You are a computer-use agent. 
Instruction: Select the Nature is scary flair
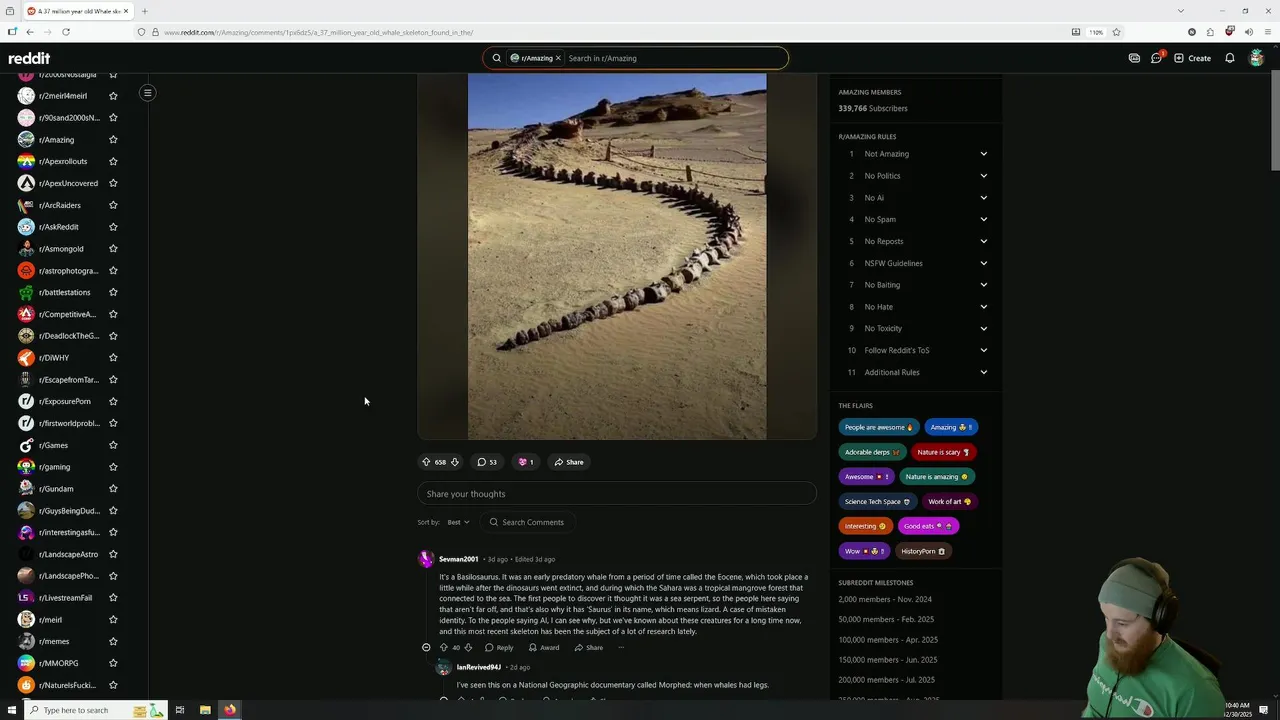click(943, 452)
